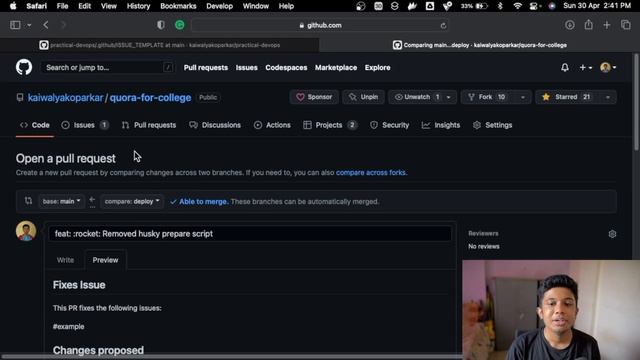
Task: Click the Fork button
Action: pyautogui.click(x=488, y=97)
